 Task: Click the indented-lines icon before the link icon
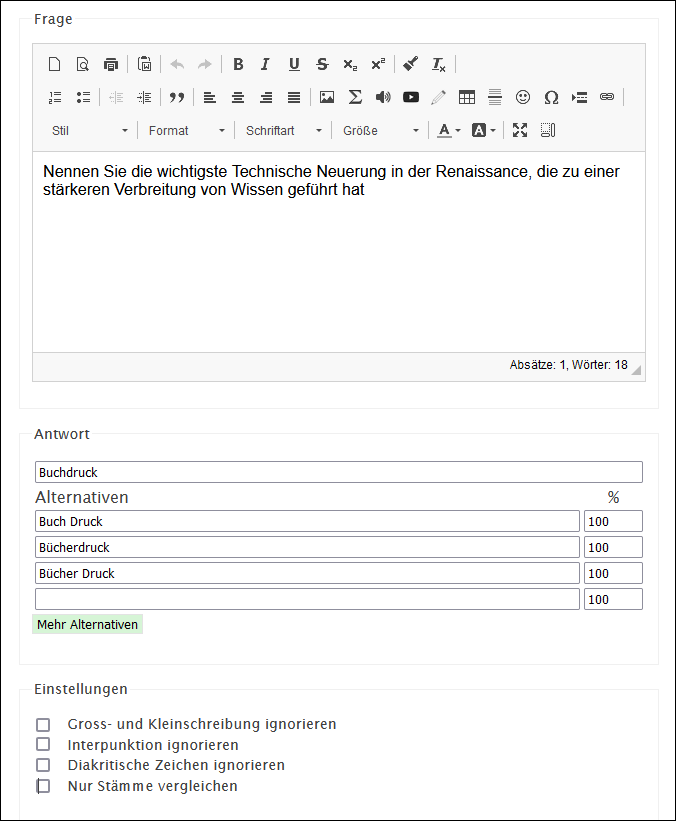[579, 97]
